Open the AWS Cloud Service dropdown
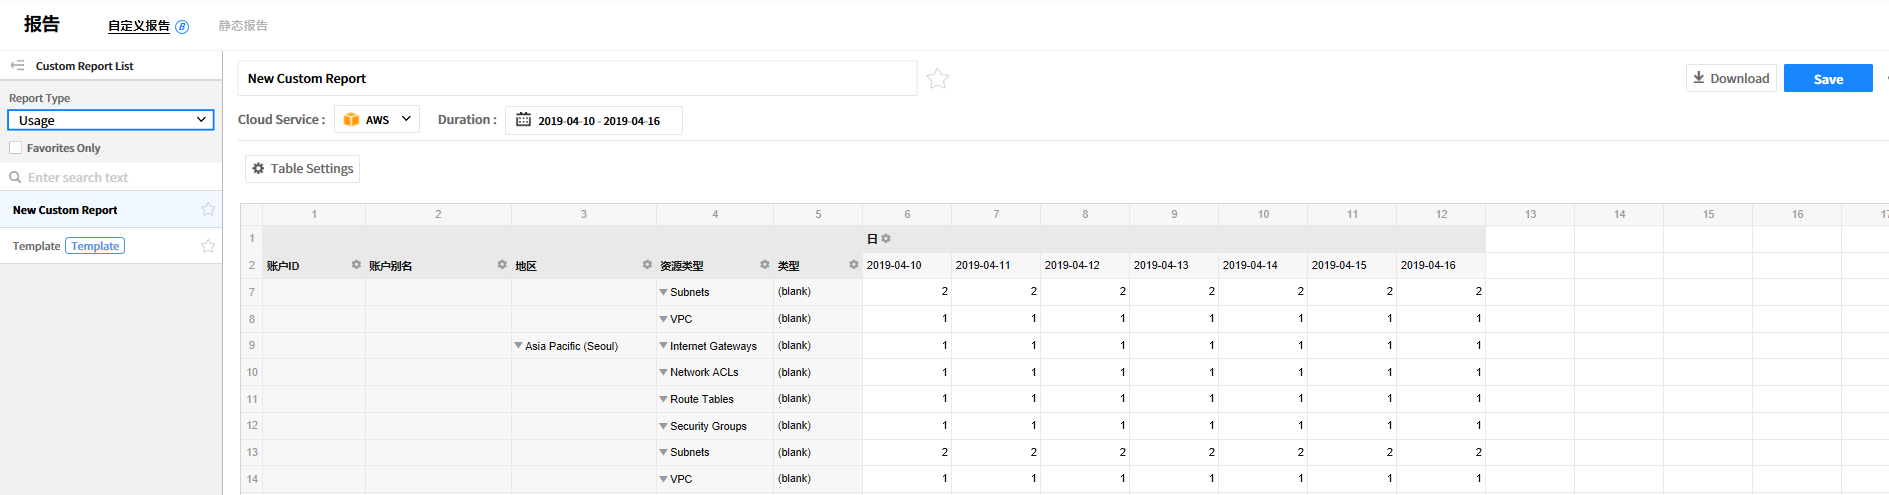Viewport: 1889px width, 495px height. (x=377, y=119)
